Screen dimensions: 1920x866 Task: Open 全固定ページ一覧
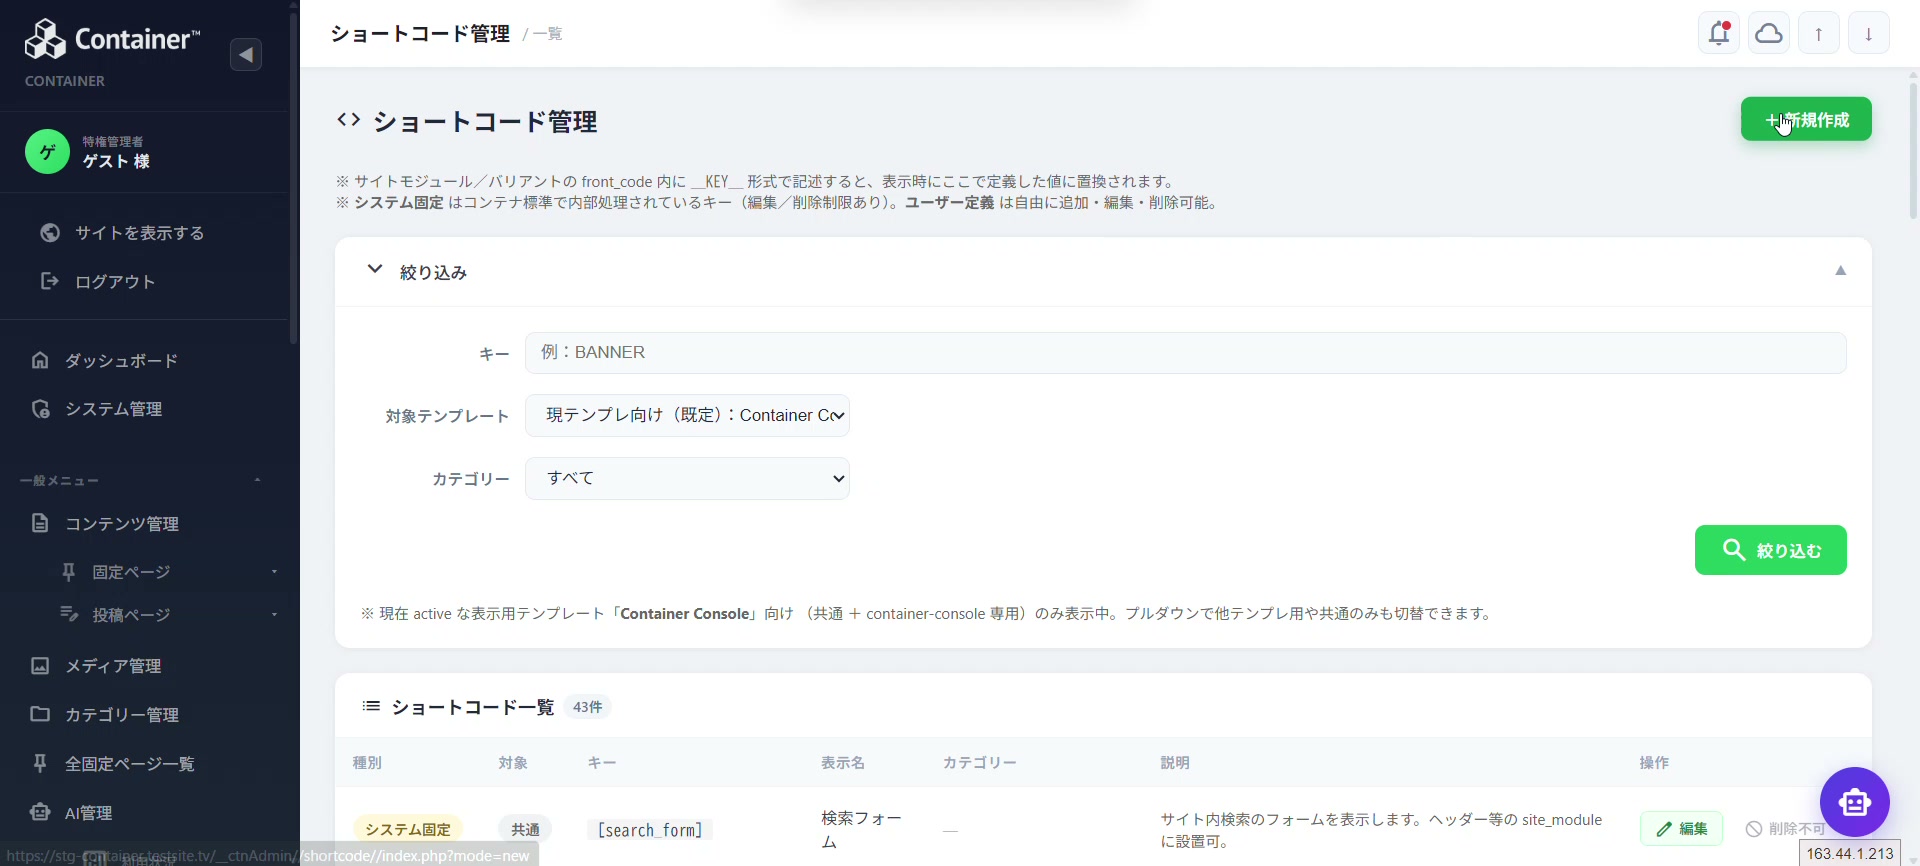point(130,764)
